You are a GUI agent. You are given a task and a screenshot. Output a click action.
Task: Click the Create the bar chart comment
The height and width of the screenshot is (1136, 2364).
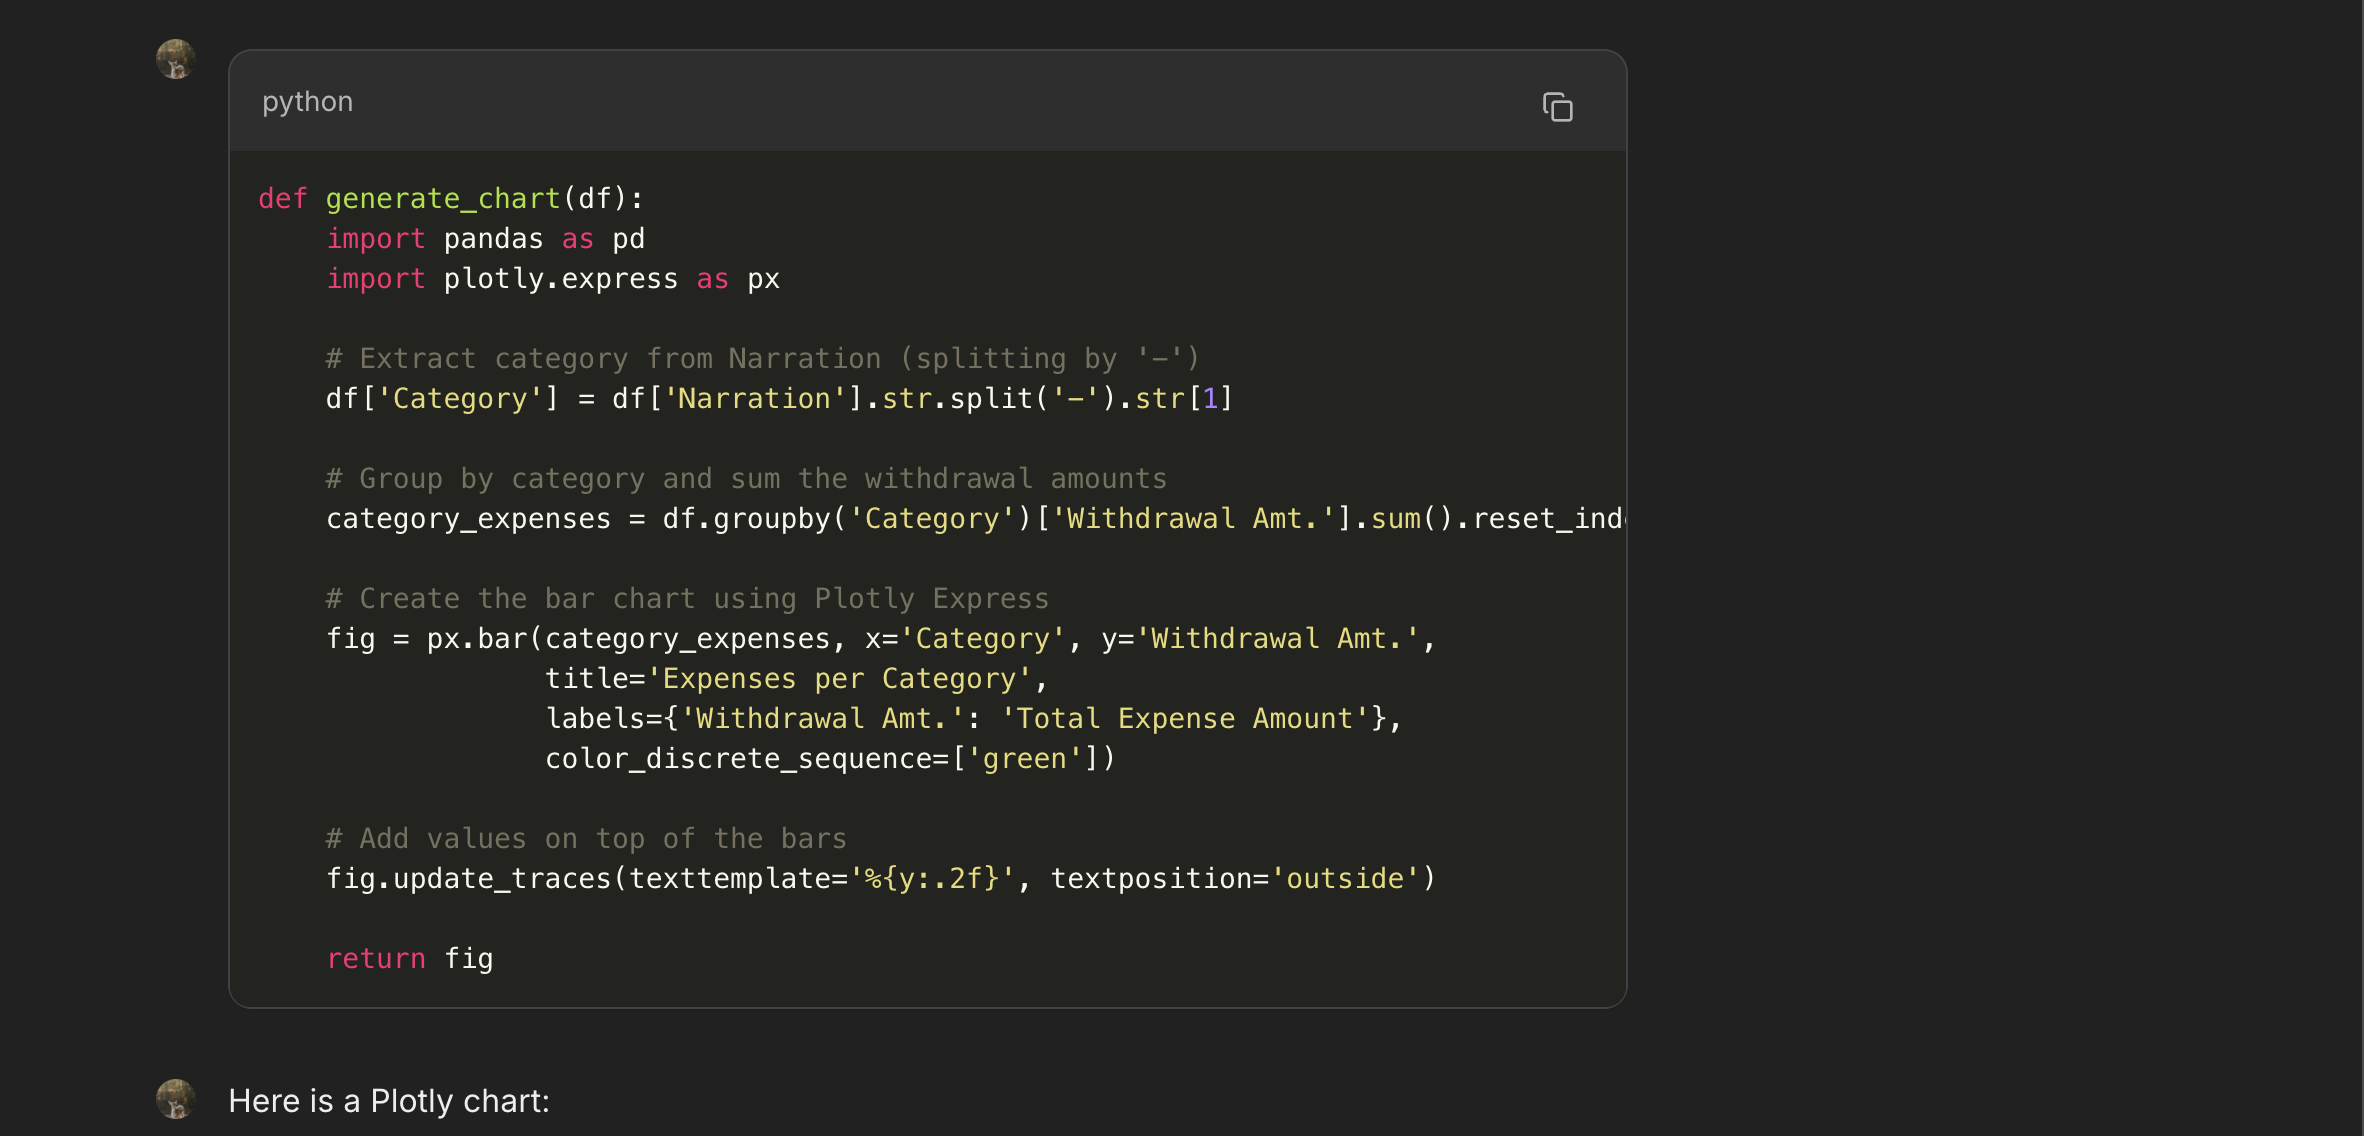687,598
